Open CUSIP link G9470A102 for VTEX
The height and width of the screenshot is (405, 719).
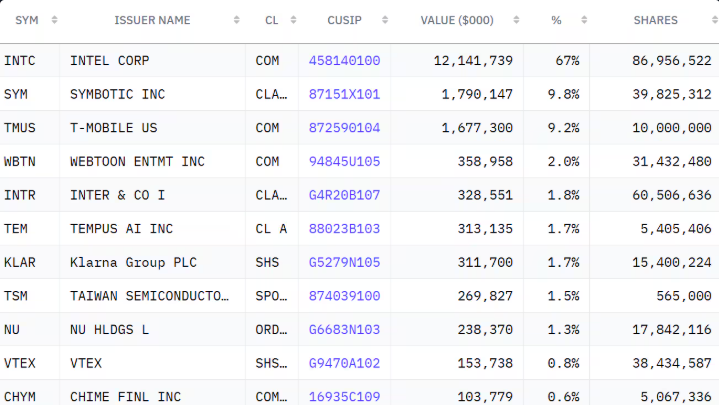click(x=344, y=363)
